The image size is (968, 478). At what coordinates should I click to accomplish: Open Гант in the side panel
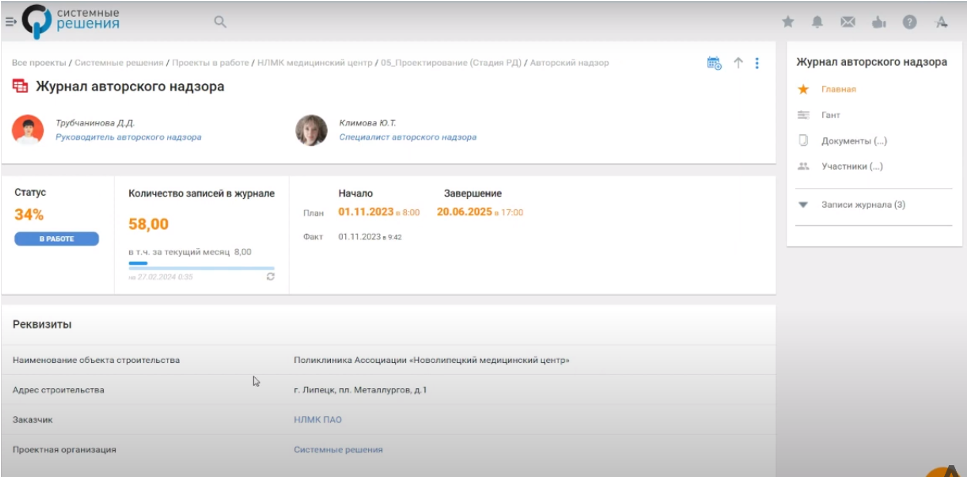pos(830,115)
